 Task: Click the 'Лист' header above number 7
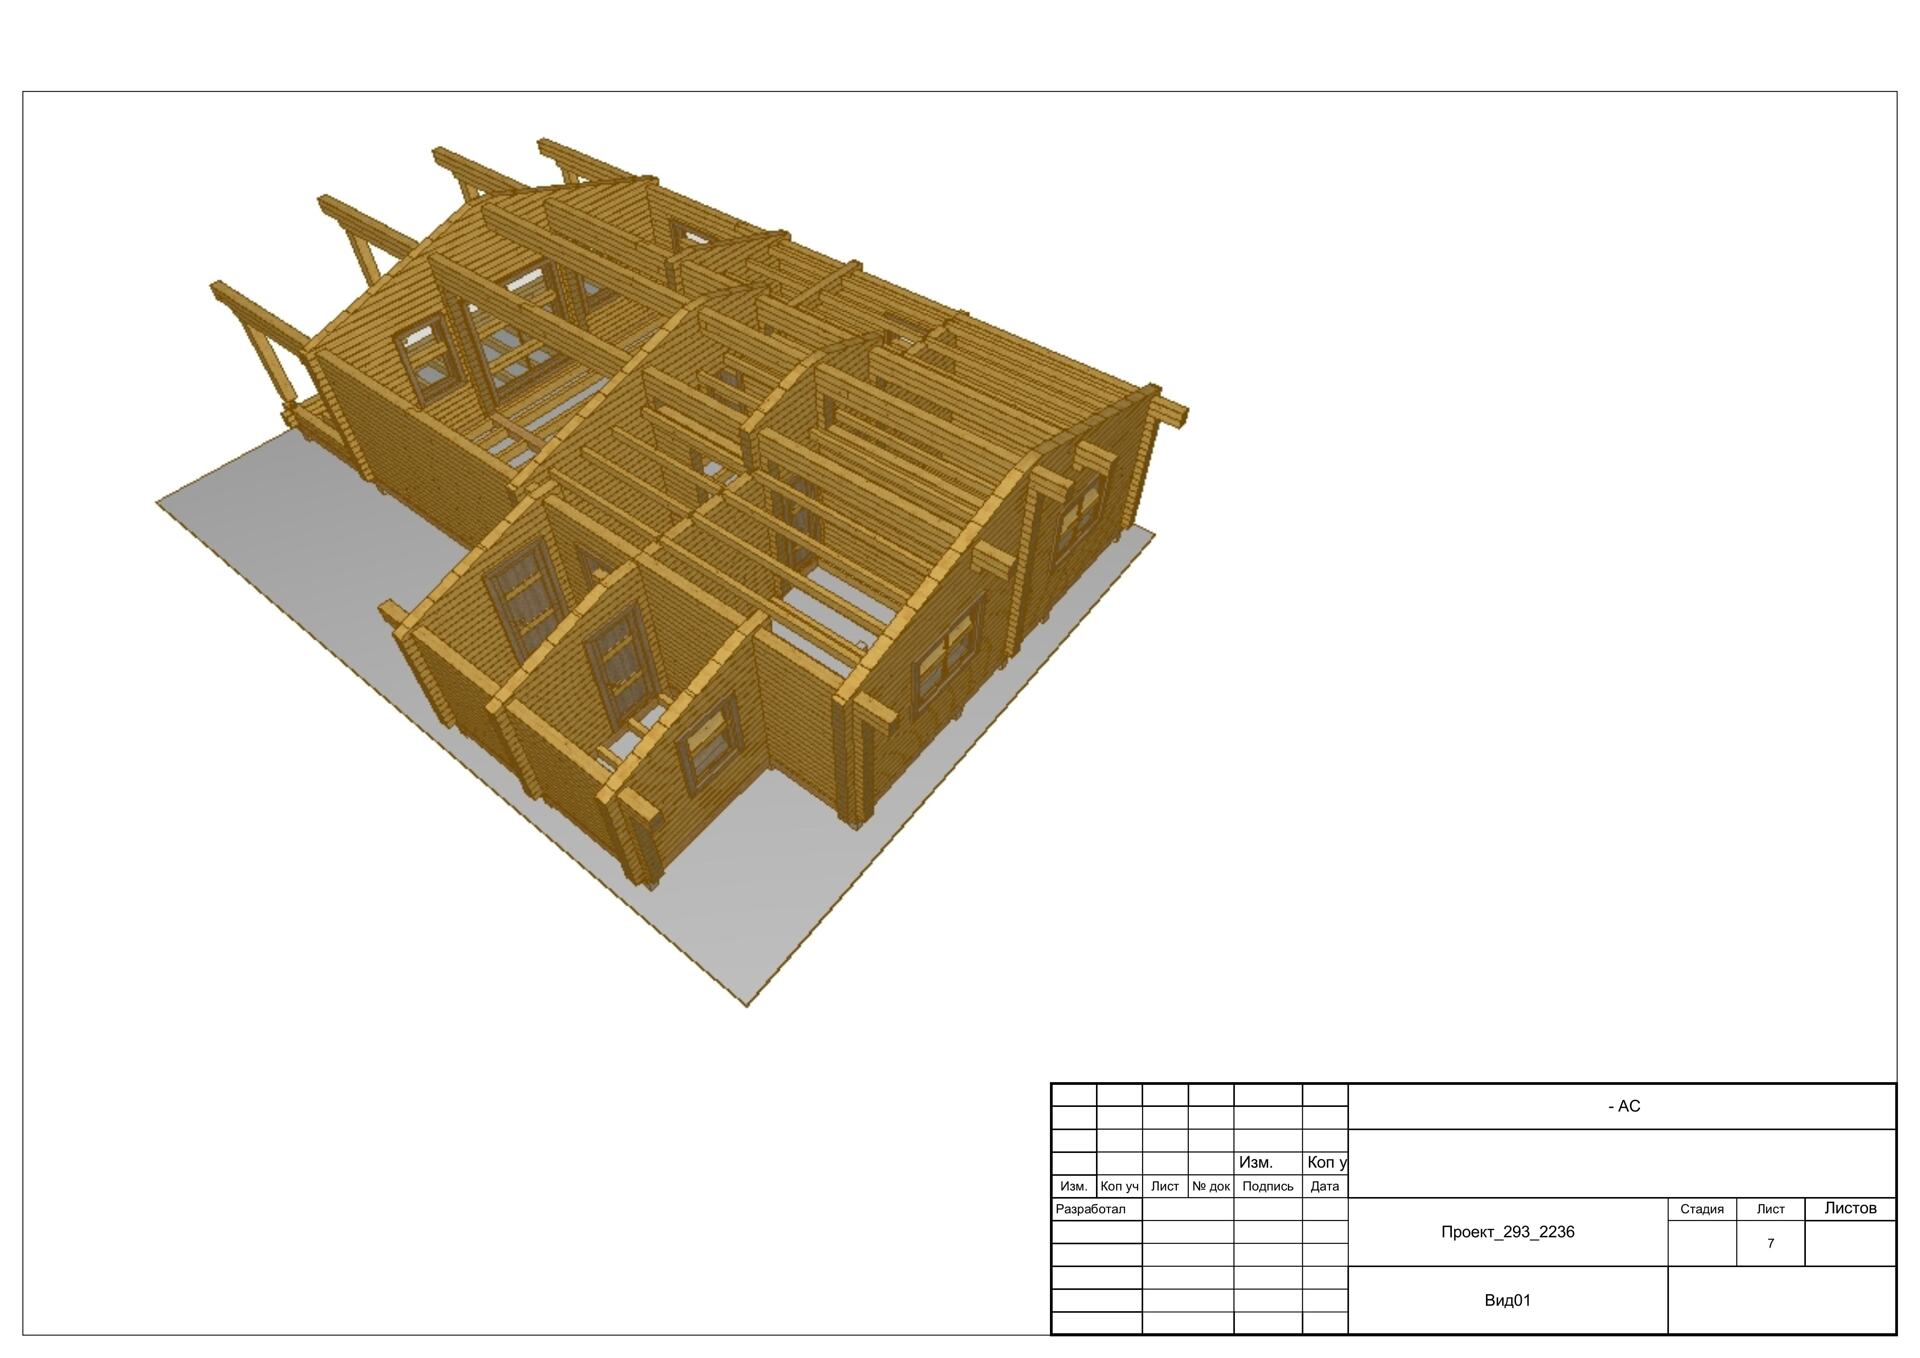pyautogui.click(x=1770, y=1209)
